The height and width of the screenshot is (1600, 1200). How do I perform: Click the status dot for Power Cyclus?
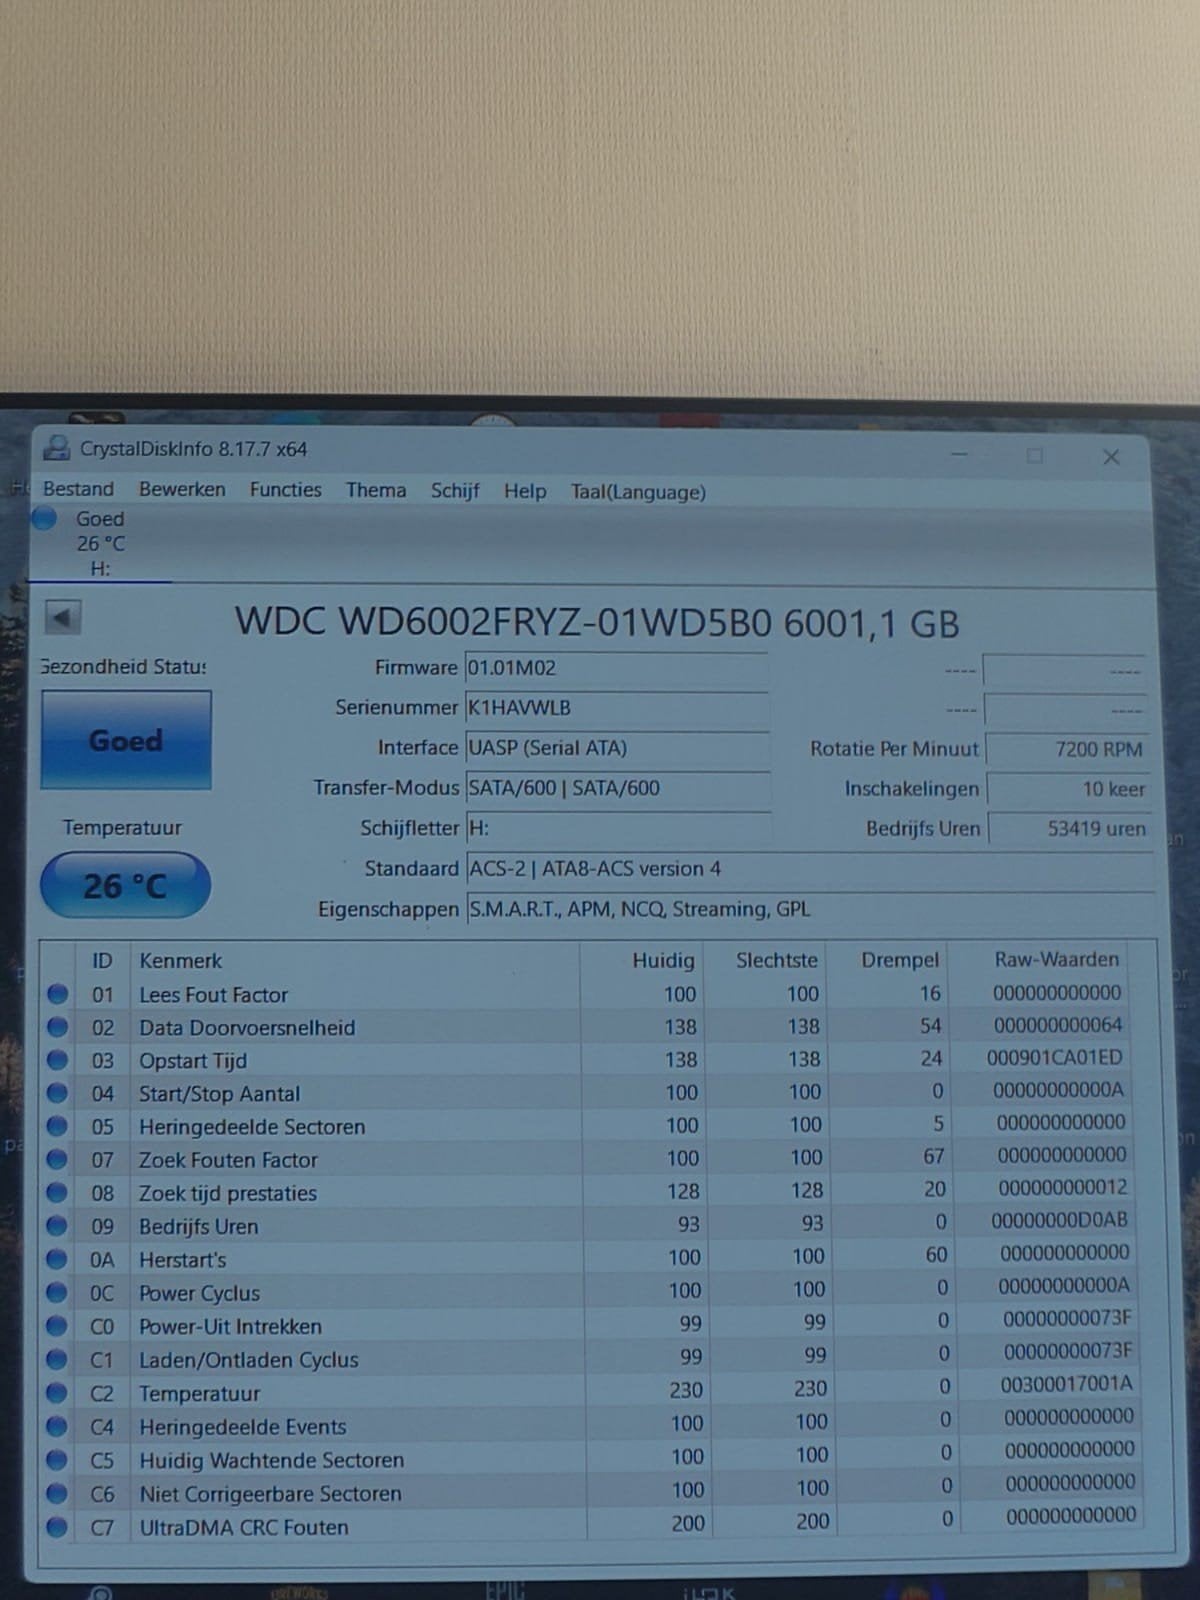click(x=58, y=1292)
